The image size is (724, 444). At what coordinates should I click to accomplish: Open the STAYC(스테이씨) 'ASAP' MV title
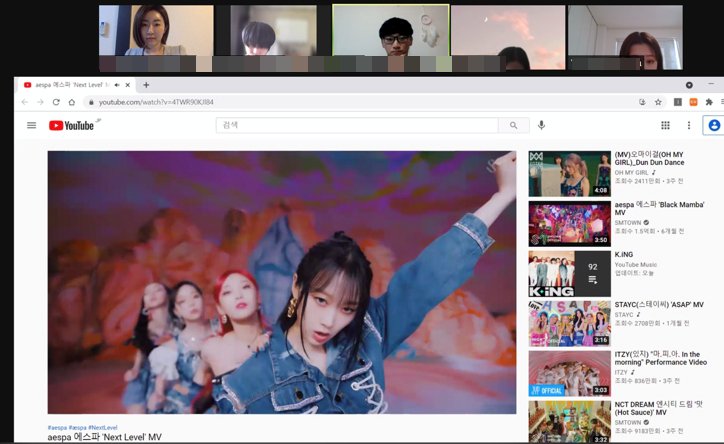[x=659, y=305]
